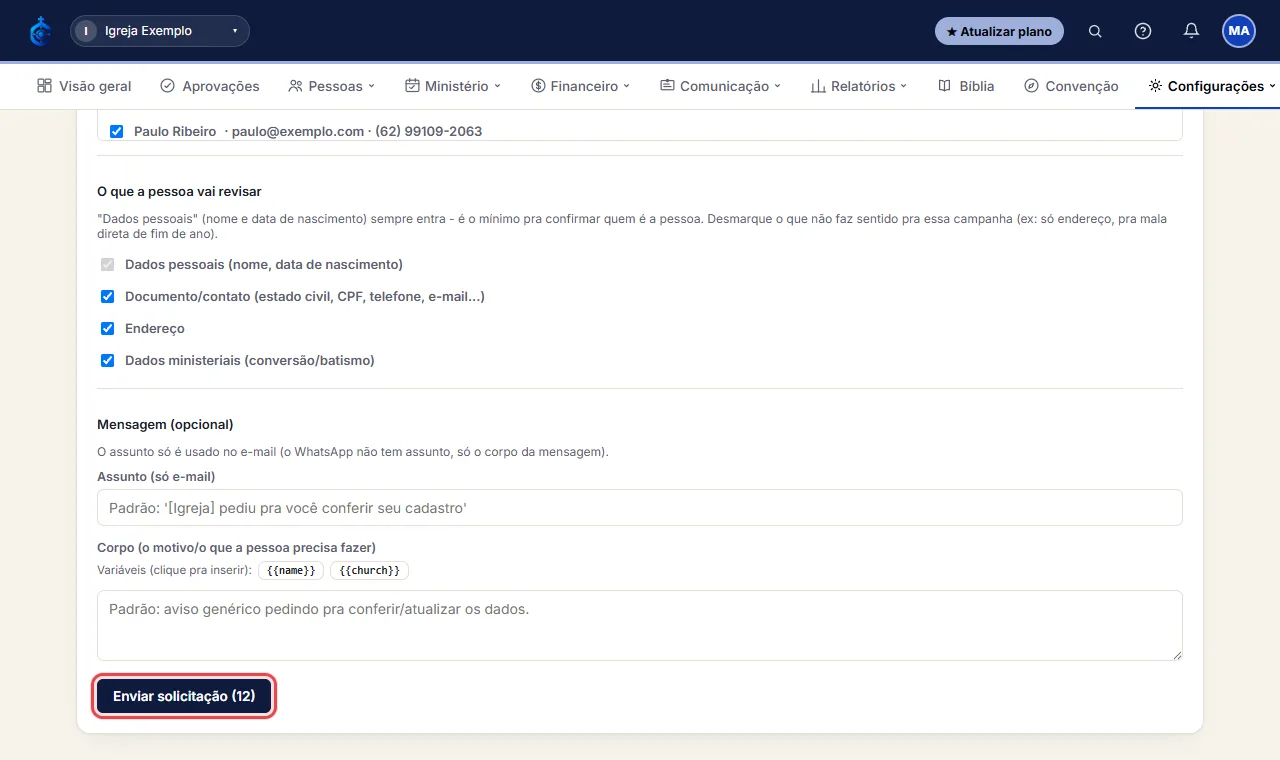Click the paulo@exemplo.com email text
This screenshot has height=760, width=1280.
coord(298,131)
